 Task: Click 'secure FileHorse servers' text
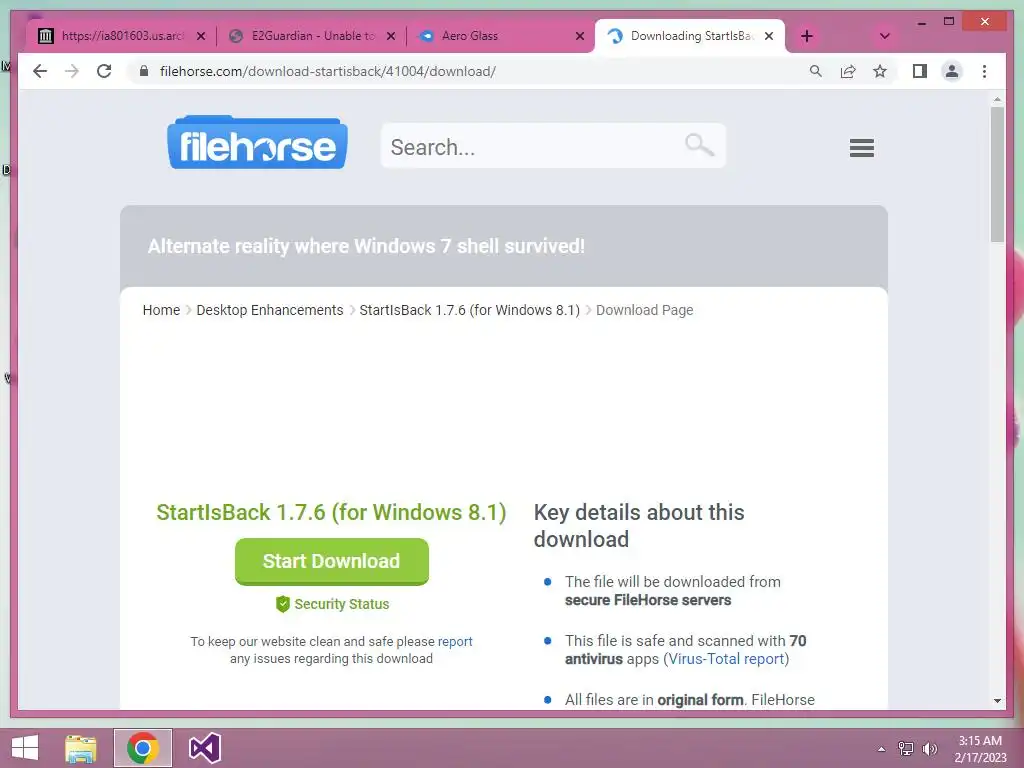648,600
